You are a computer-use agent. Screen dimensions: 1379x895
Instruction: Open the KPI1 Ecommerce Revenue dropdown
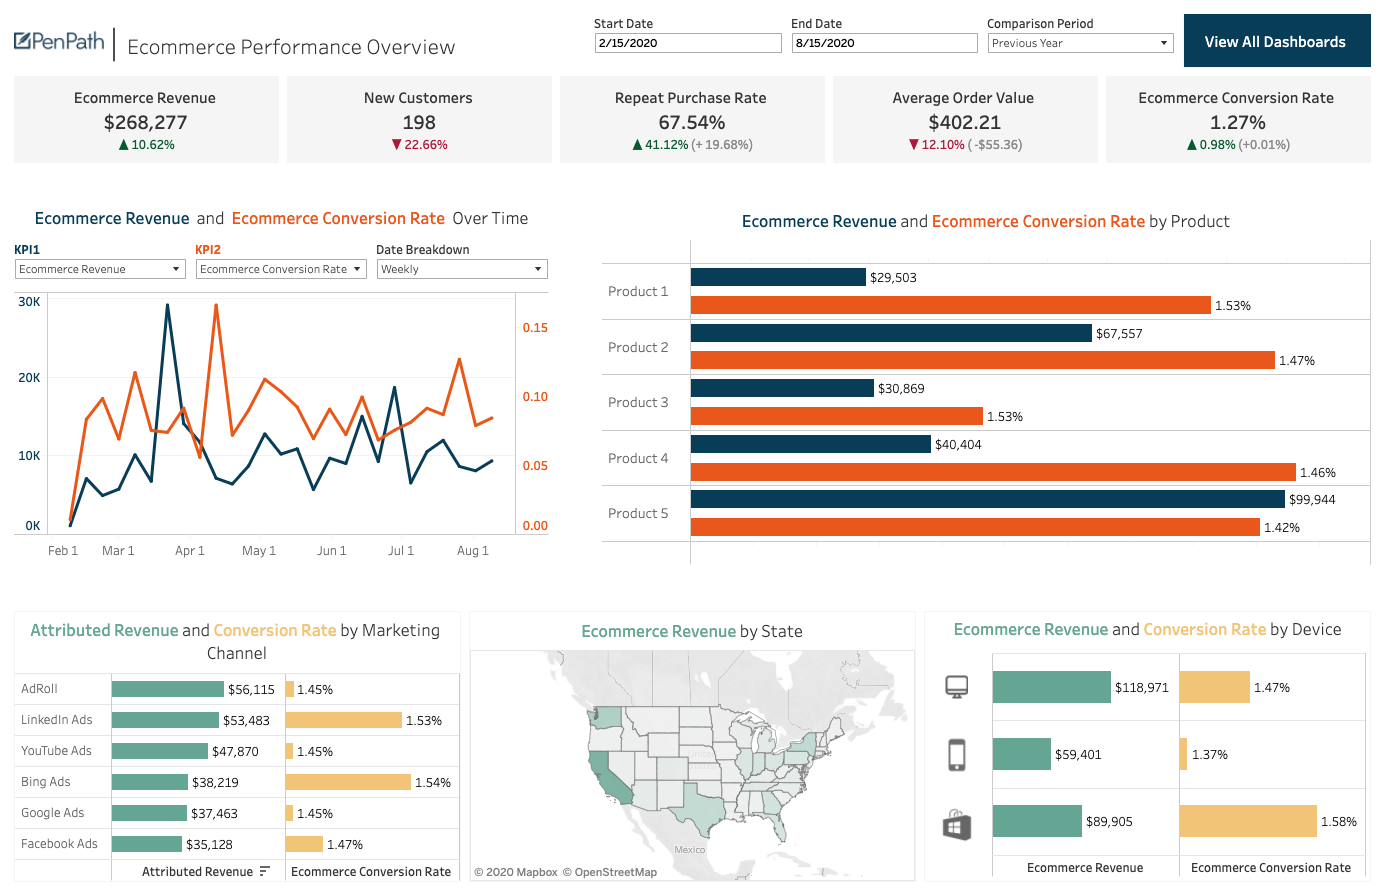click(101, 269)
